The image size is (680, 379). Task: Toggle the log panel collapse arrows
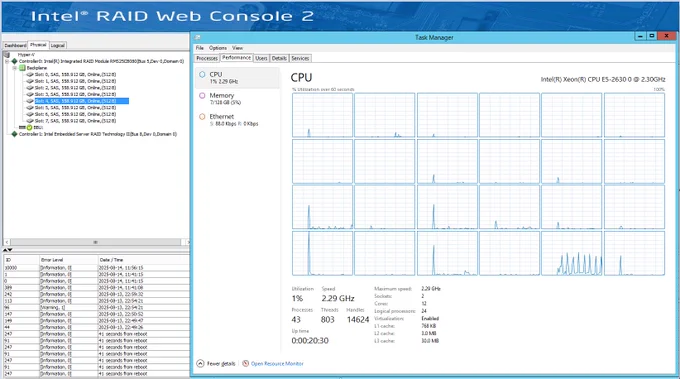[x=7, y=250]
